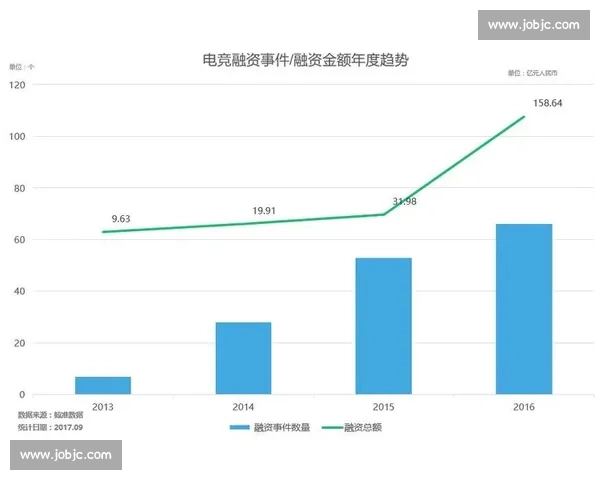The height and width of the screenshot is (480, 600).
Task: Click the 2013 blue bar
Action: pos(103,385)
